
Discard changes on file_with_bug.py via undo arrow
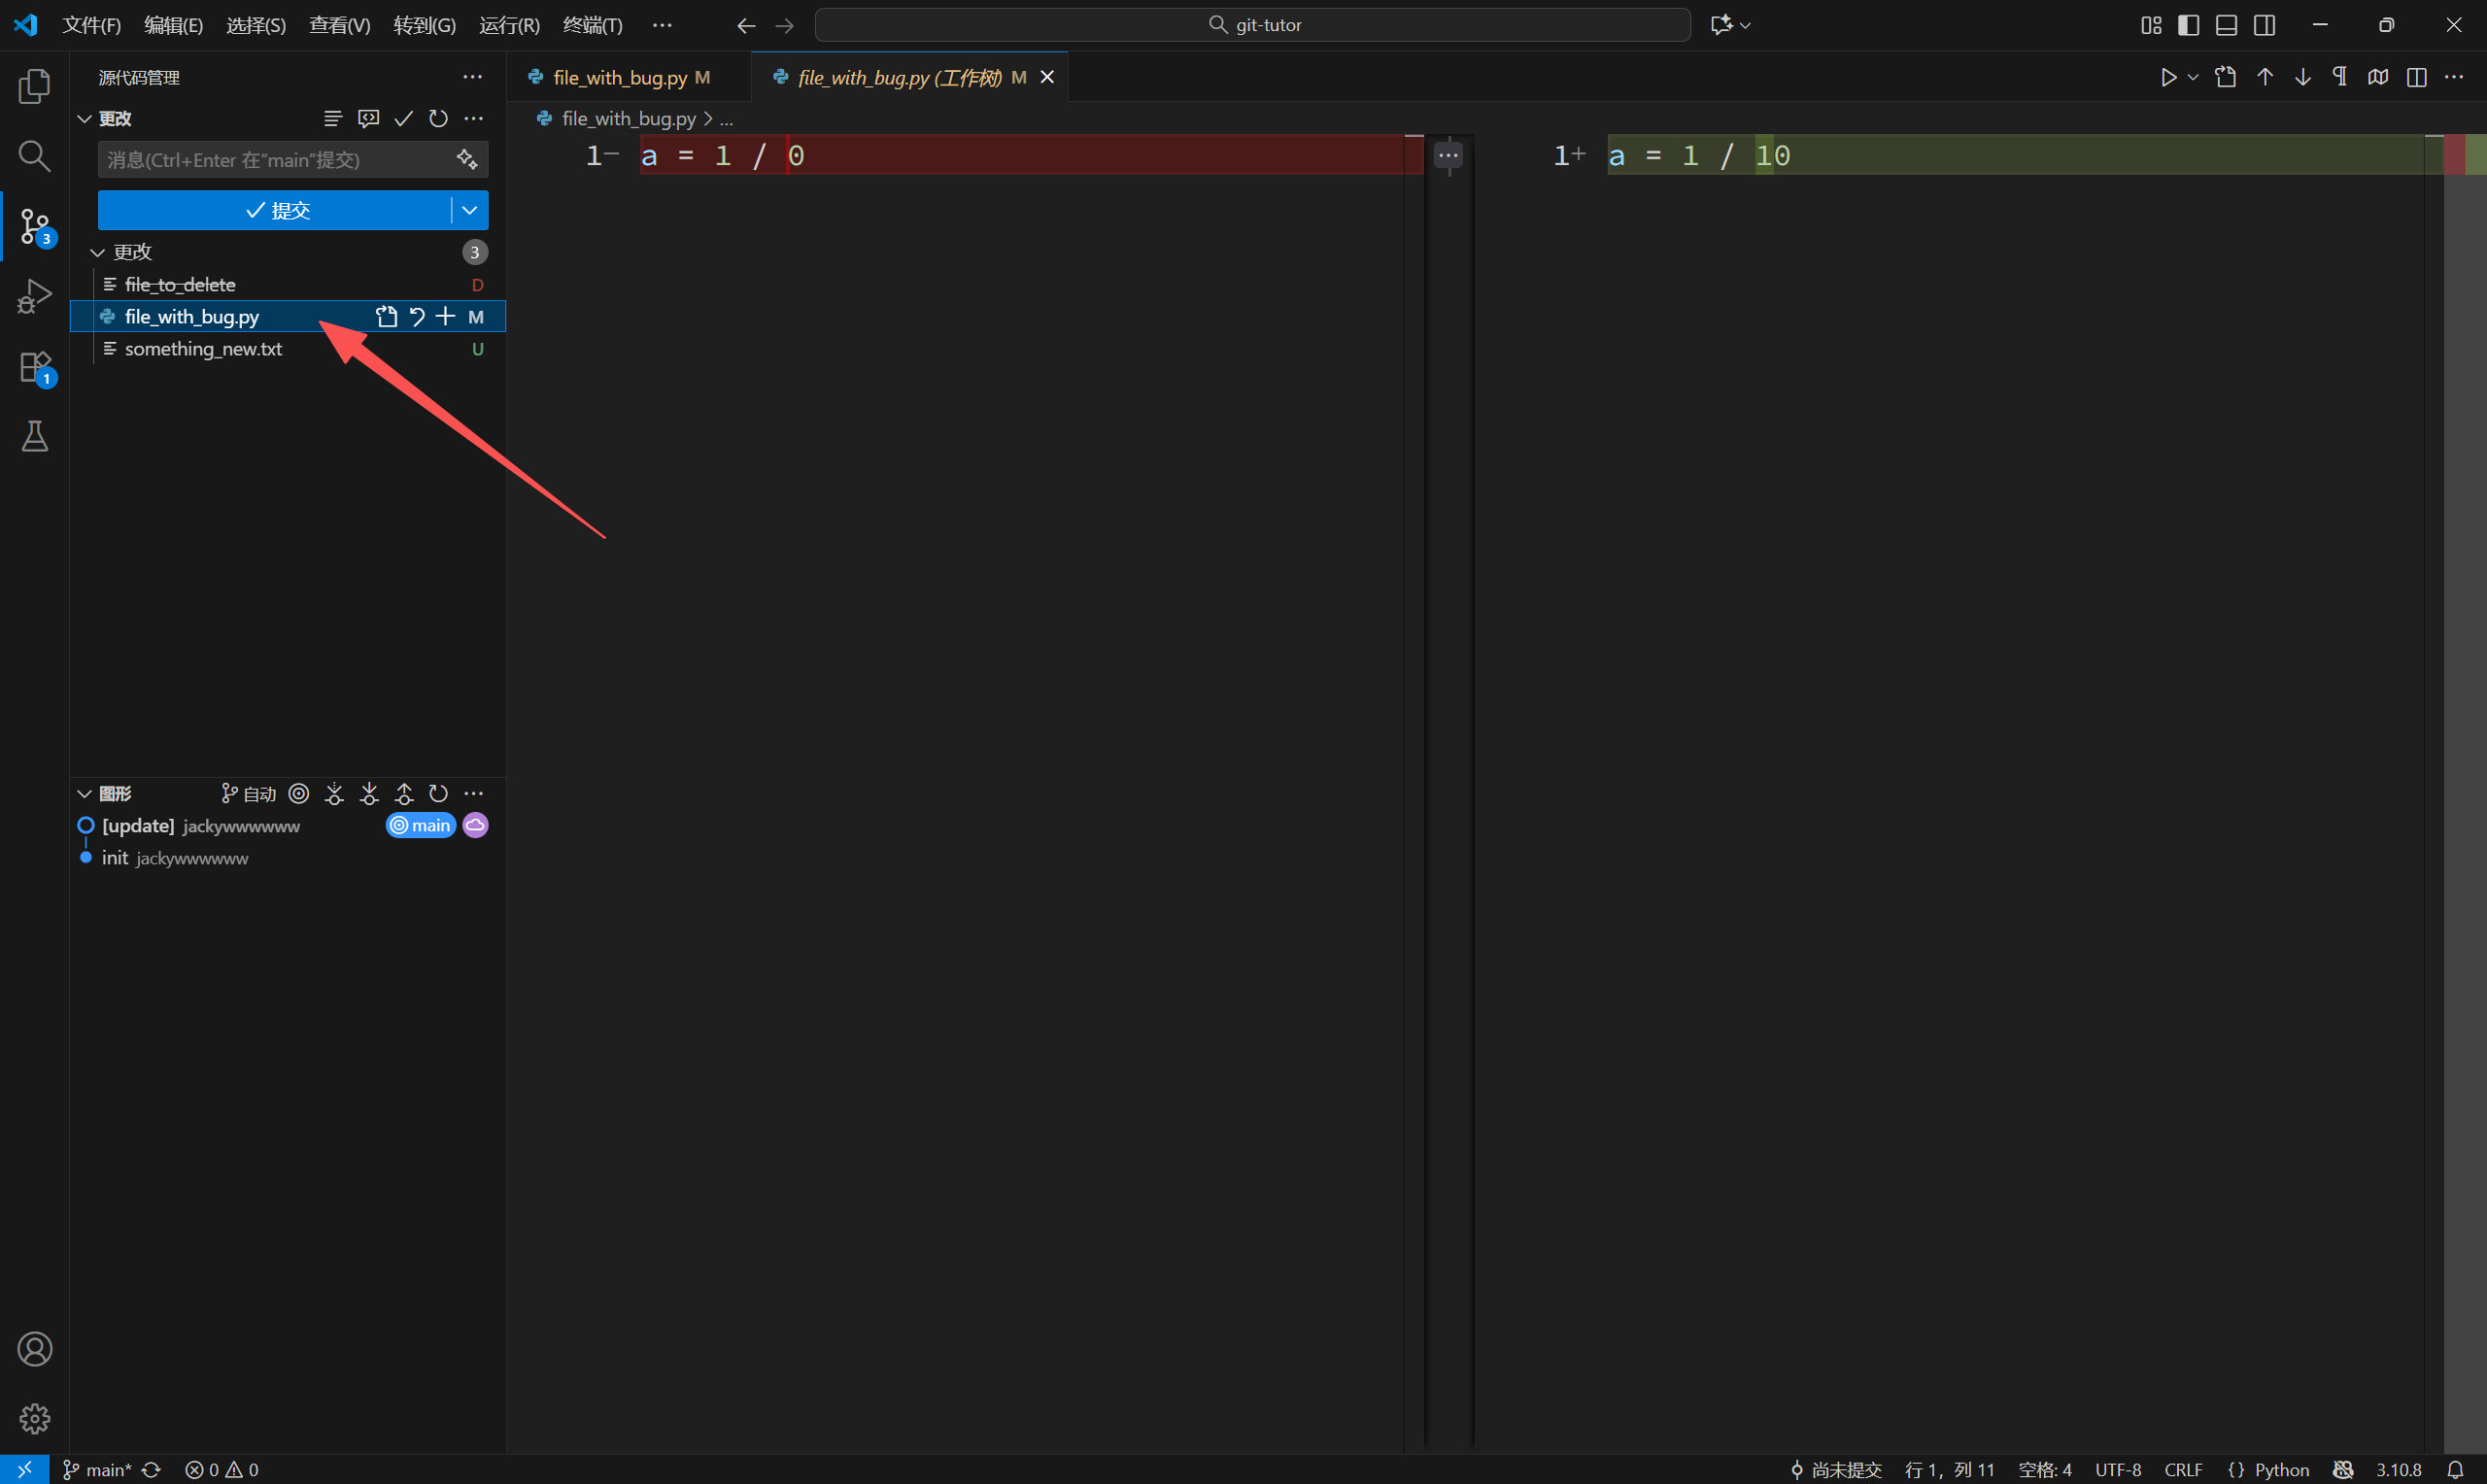[x=417, y=317]
